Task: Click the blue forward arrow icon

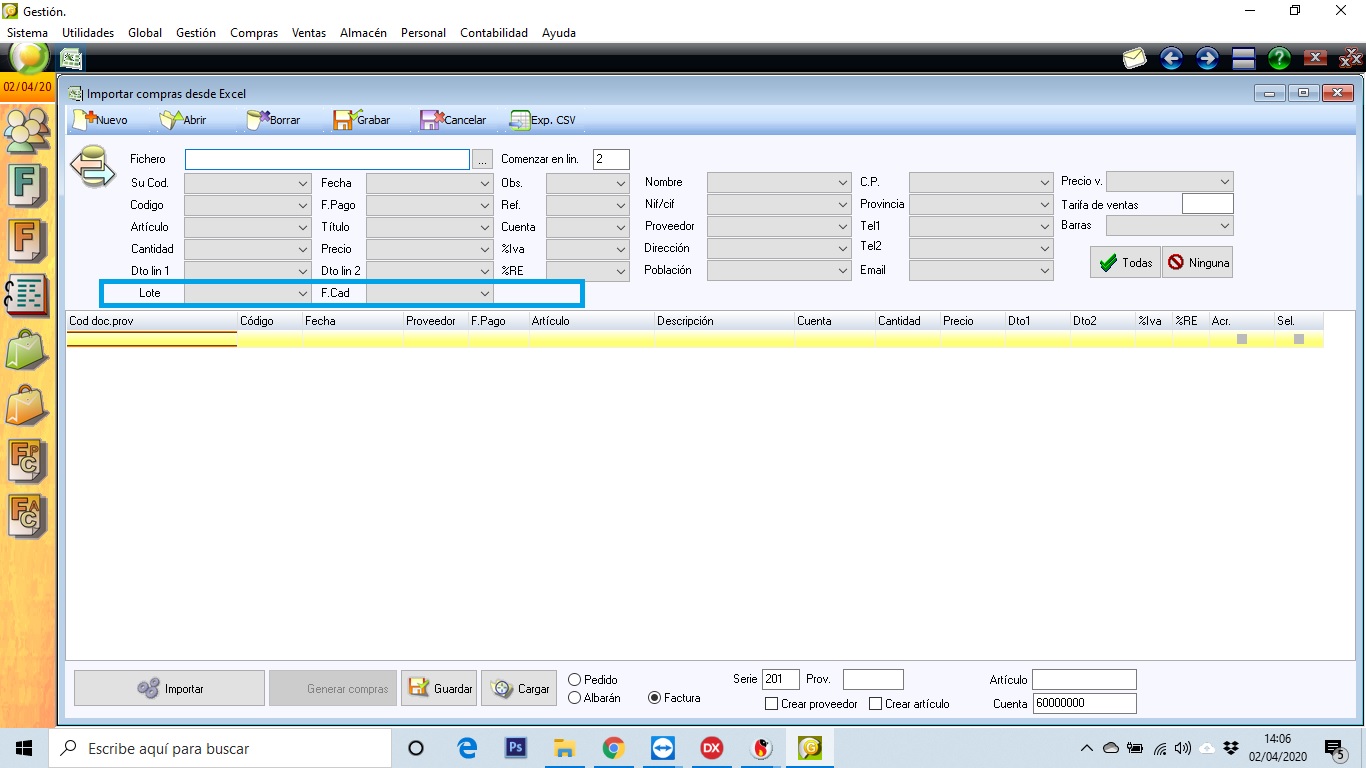Action: click(1207, 58)
